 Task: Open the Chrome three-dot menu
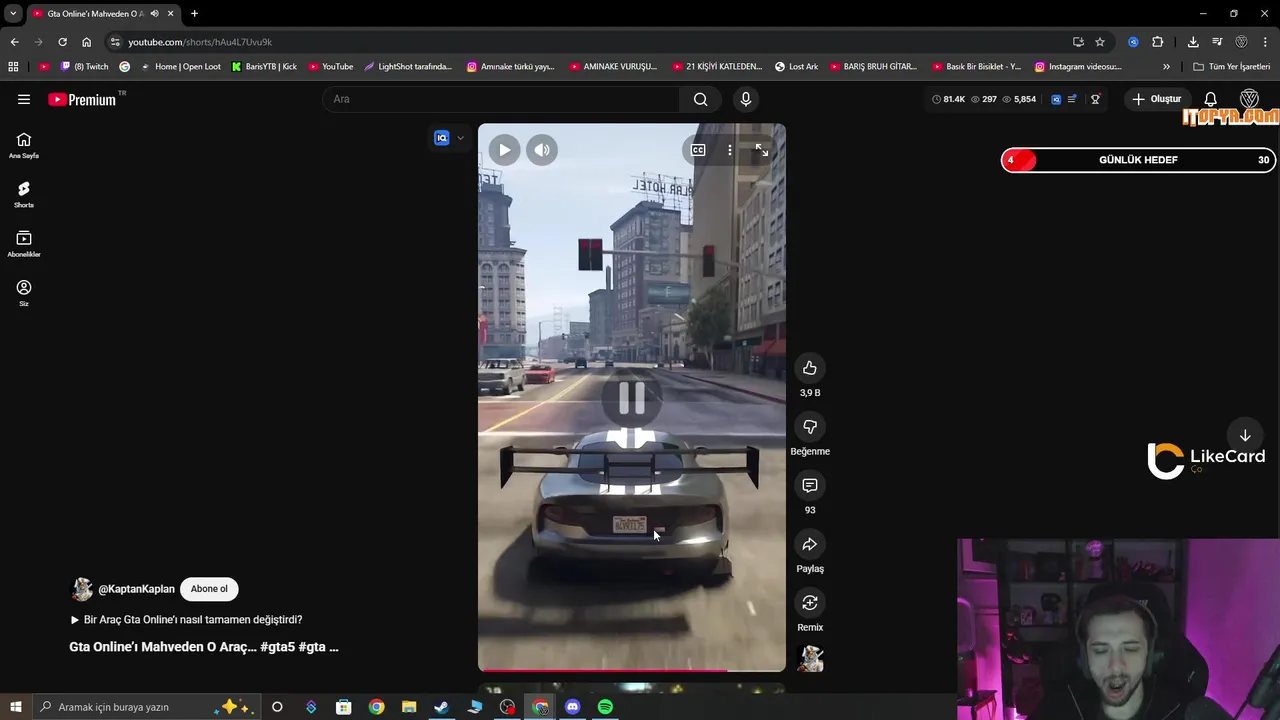click(x=1265, y=42)
